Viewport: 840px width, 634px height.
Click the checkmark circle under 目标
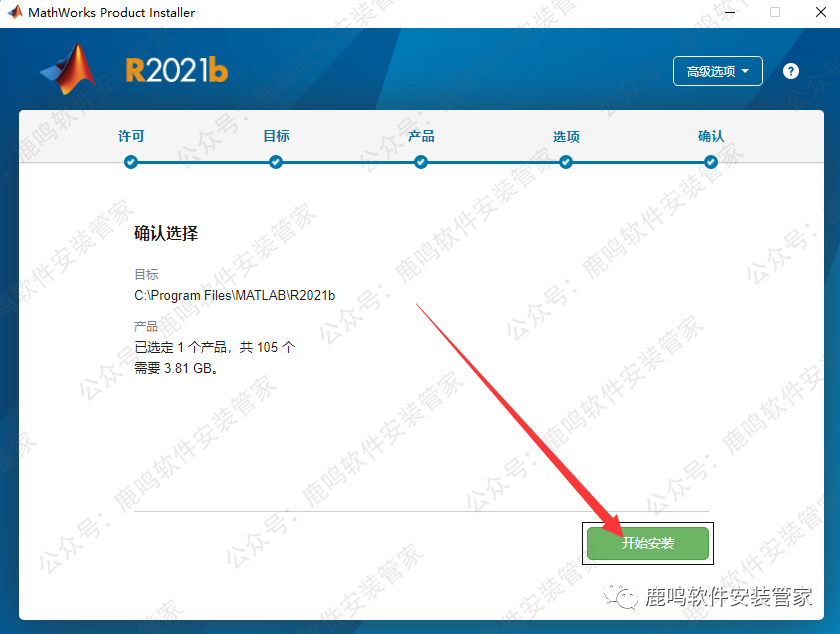[276, 162]
